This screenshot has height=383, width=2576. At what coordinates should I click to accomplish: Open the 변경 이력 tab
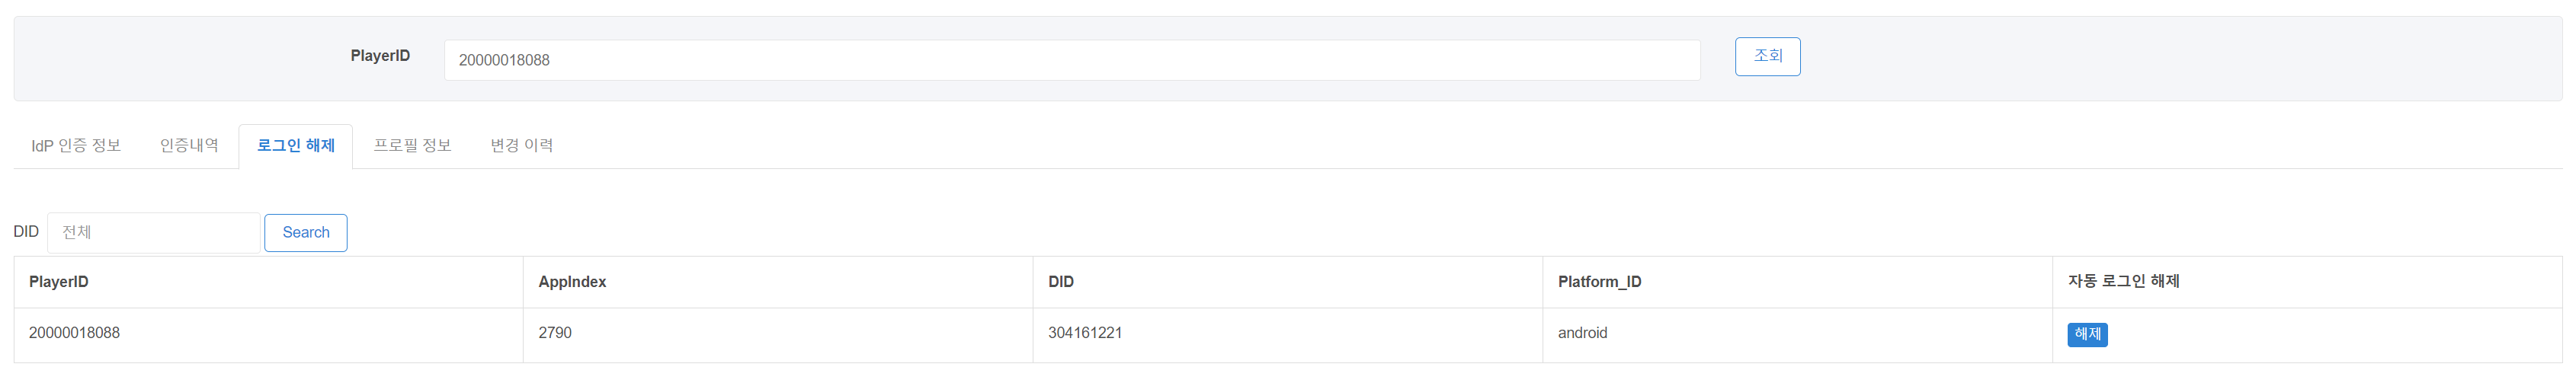521,146
